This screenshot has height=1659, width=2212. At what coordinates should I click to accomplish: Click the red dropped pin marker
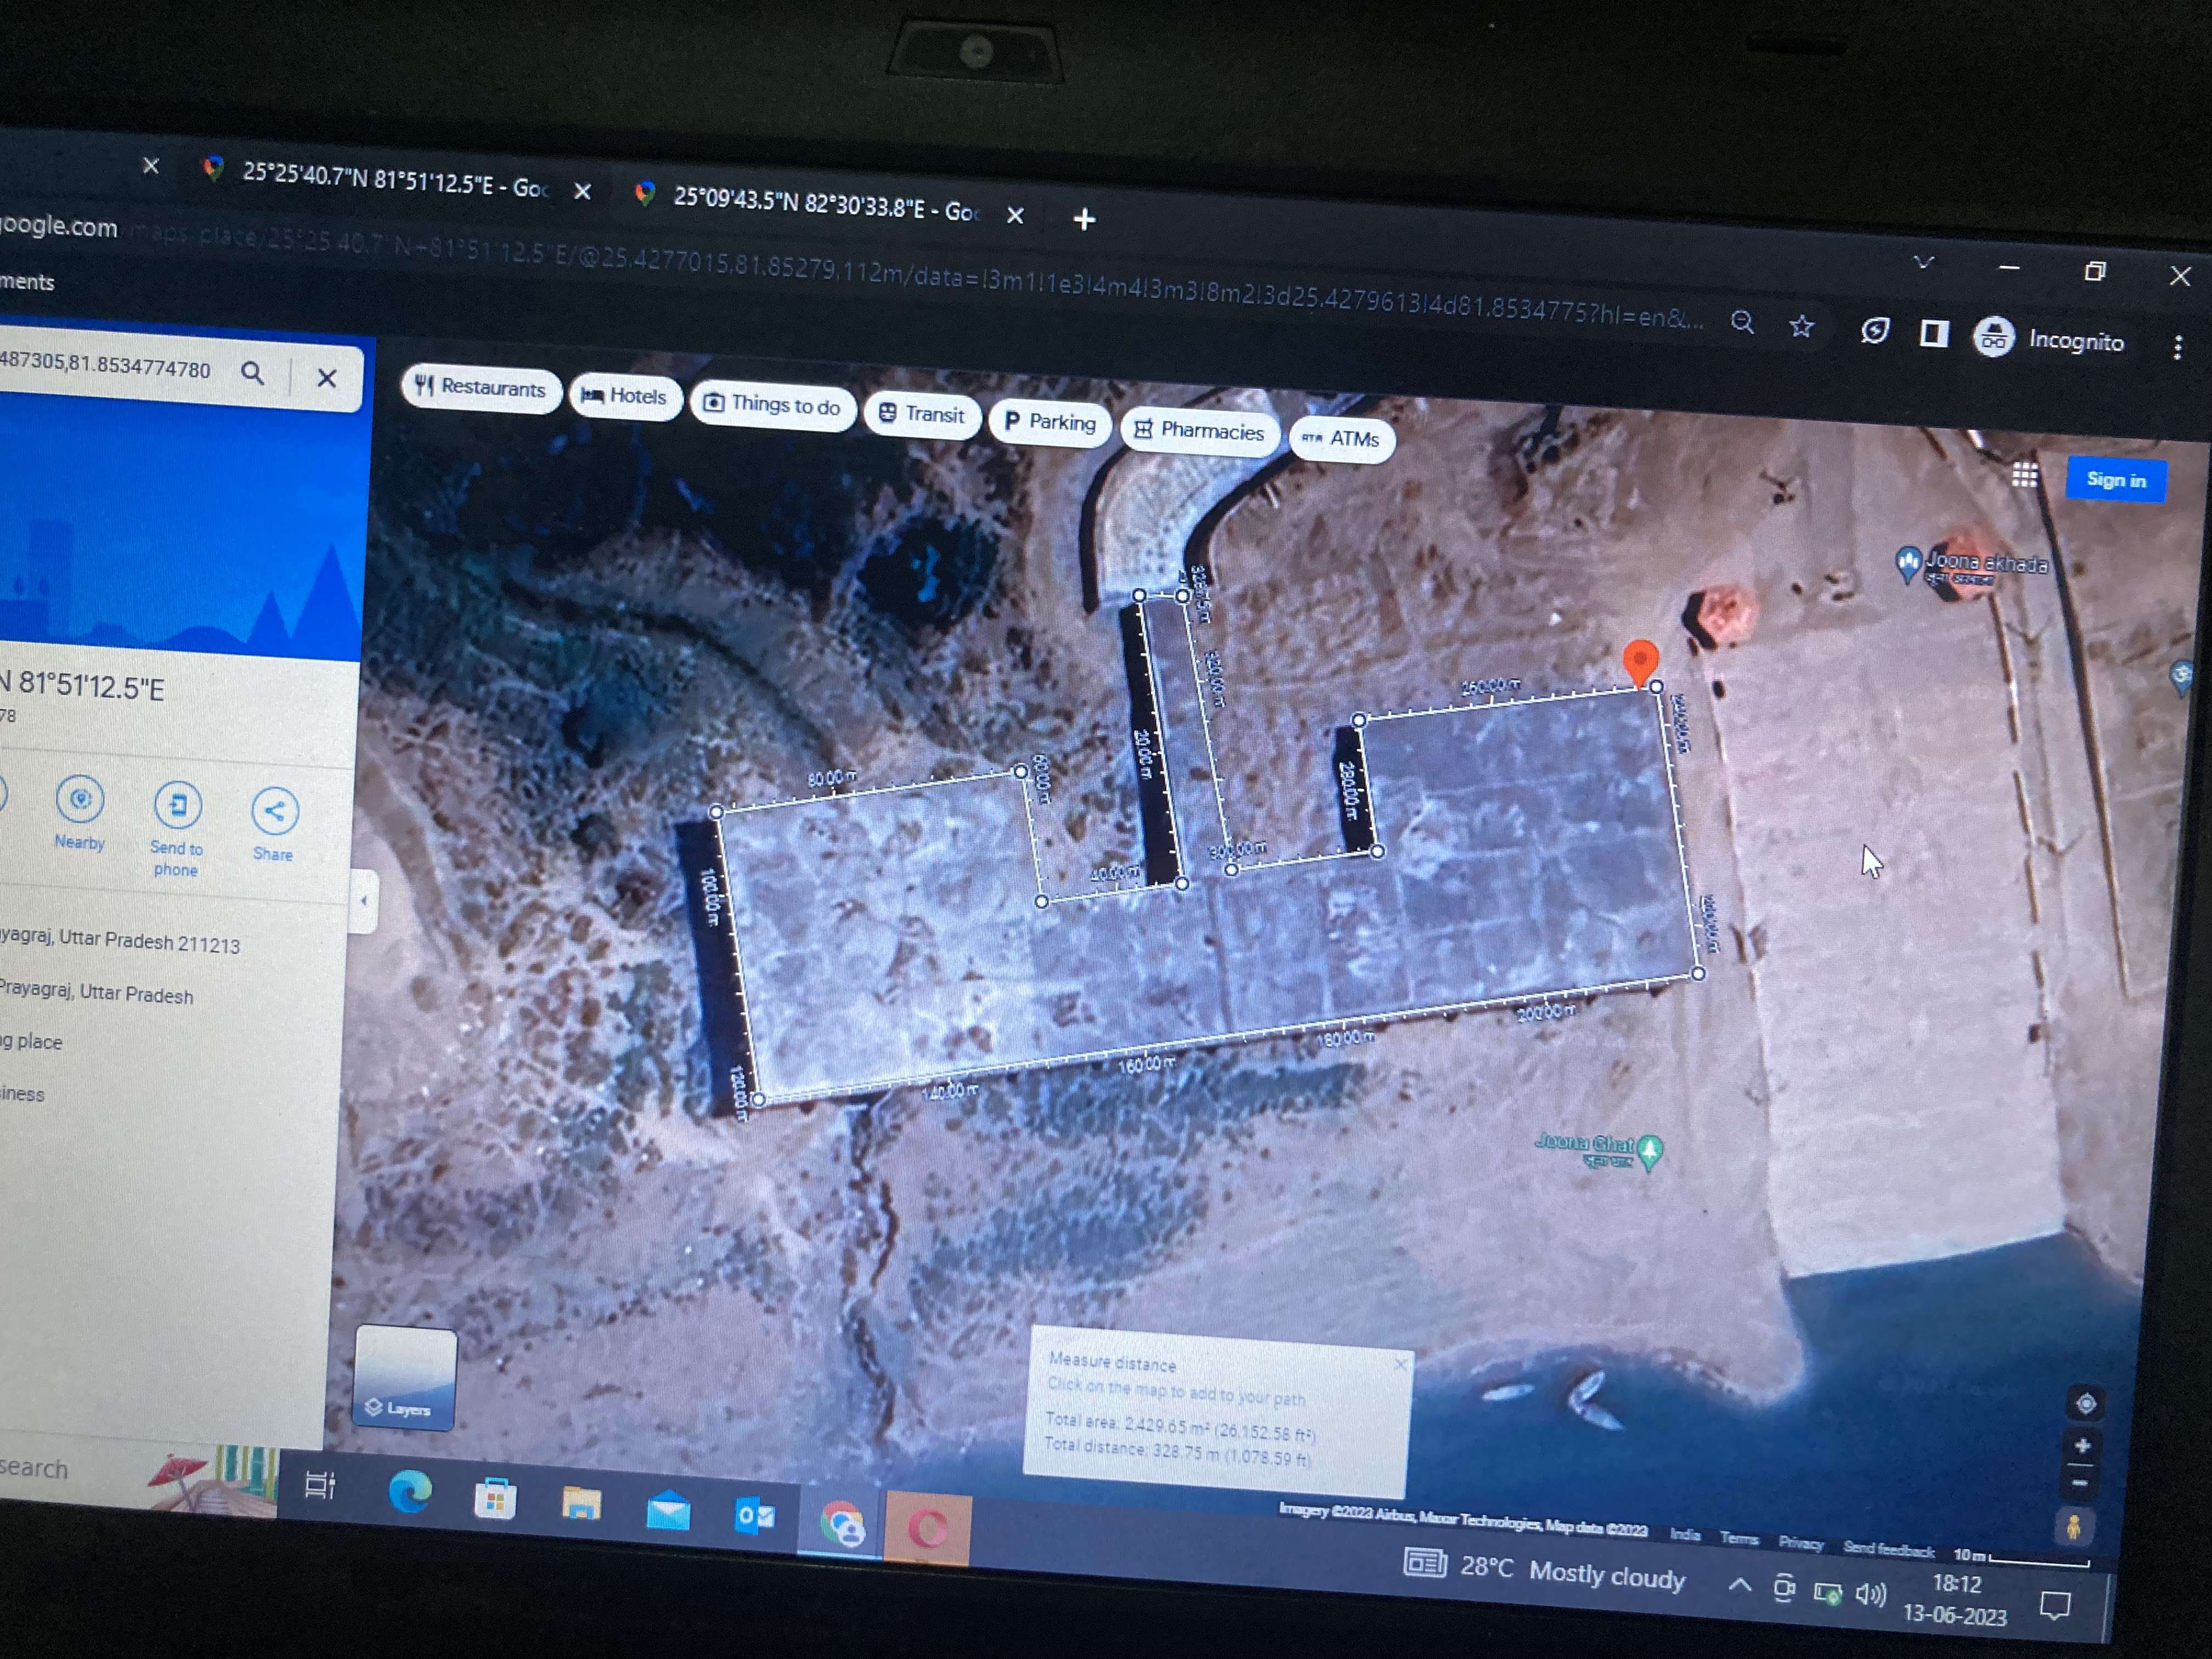point(1640,662)
